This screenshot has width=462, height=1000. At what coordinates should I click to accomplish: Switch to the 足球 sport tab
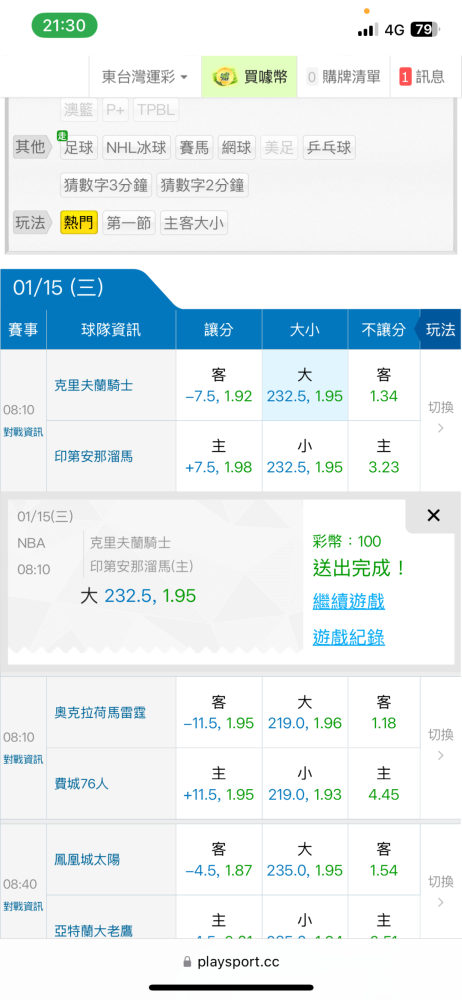tap(79, 148)
